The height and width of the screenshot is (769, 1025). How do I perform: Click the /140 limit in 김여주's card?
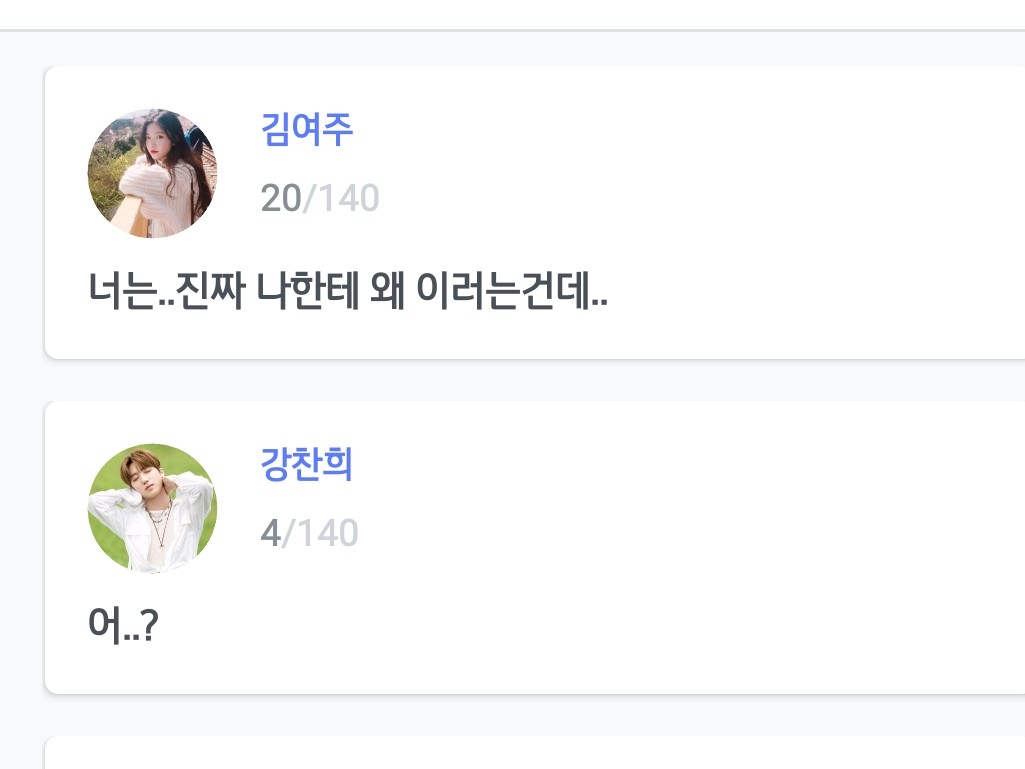coord(341,199)
